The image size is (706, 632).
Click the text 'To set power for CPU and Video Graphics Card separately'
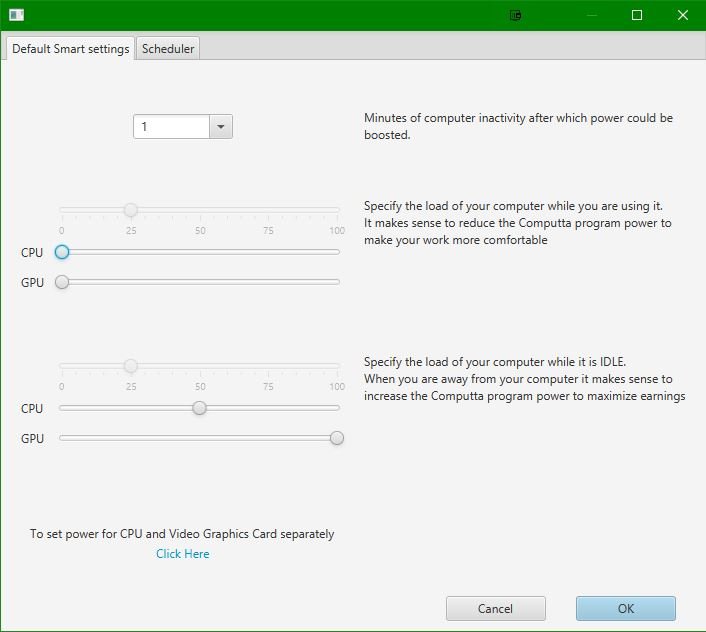(182, 534)
